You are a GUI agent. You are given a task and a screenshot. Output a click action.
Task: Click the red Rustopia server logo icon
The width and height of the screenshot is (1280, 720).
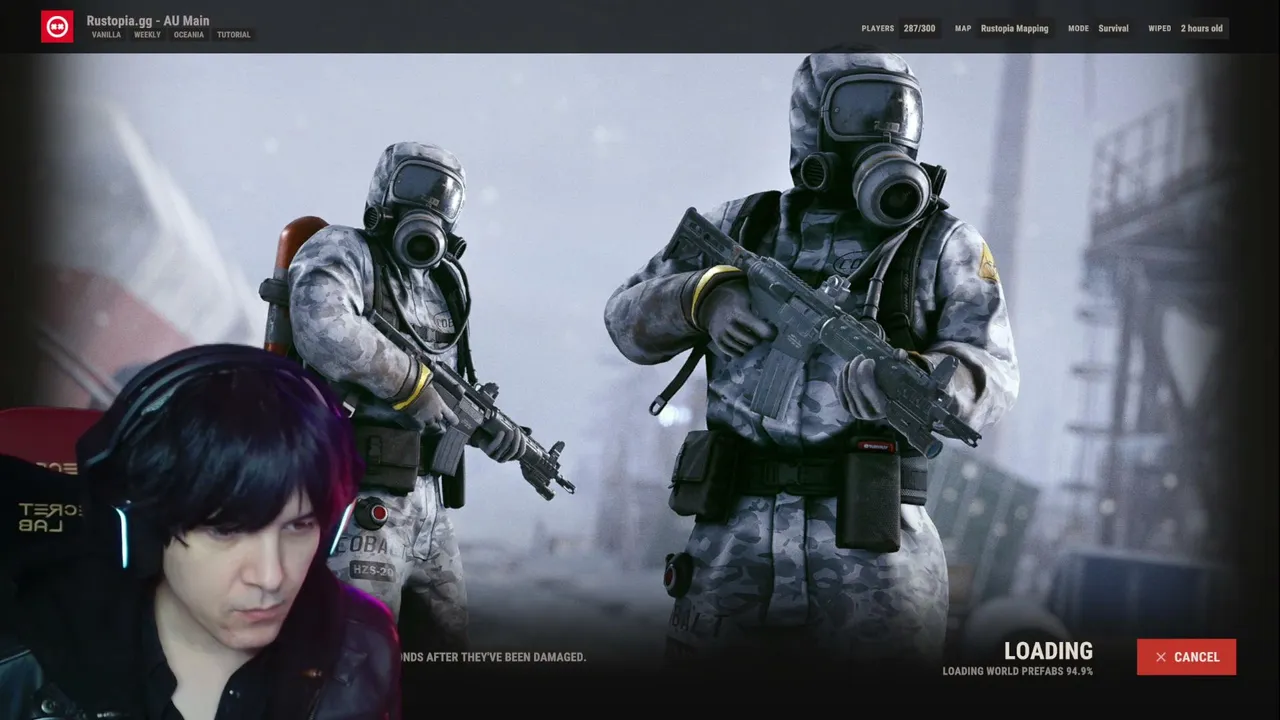click(x=57, y=27)
